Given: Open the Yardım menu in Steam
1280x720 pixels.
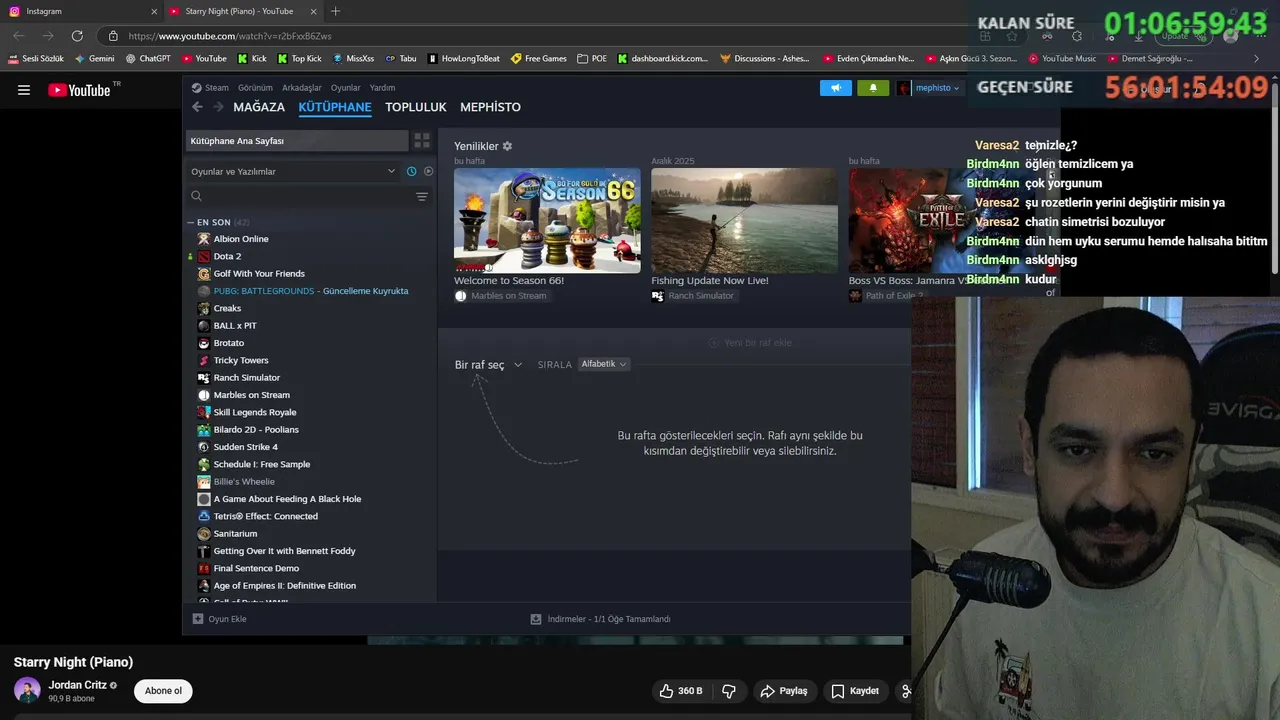Looking at the screenshot, I should tap(383, 88).
